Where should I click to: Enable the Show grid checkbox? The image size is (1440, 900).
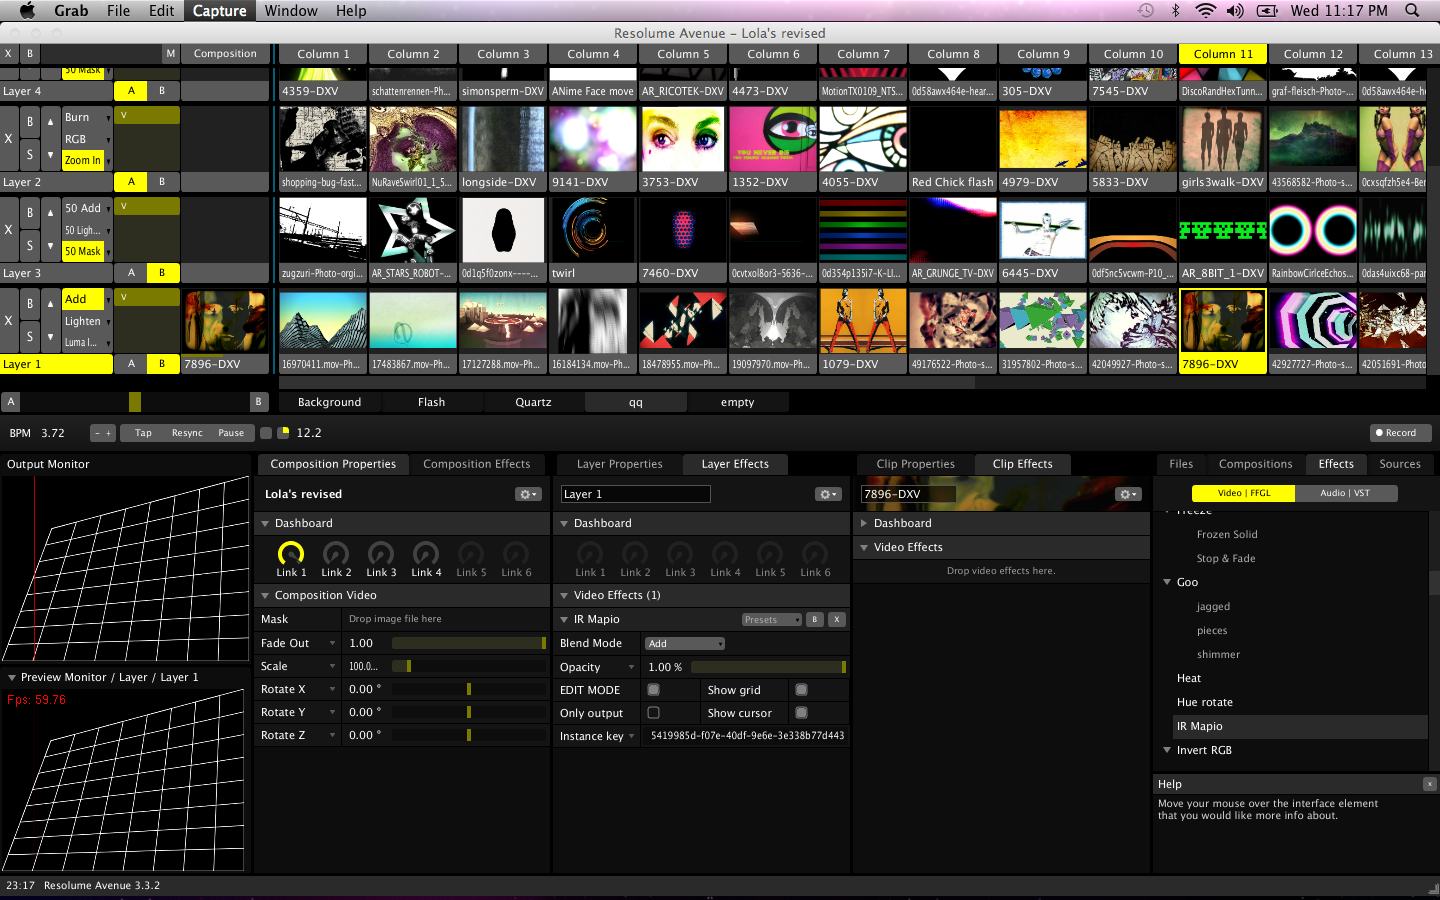801,690
